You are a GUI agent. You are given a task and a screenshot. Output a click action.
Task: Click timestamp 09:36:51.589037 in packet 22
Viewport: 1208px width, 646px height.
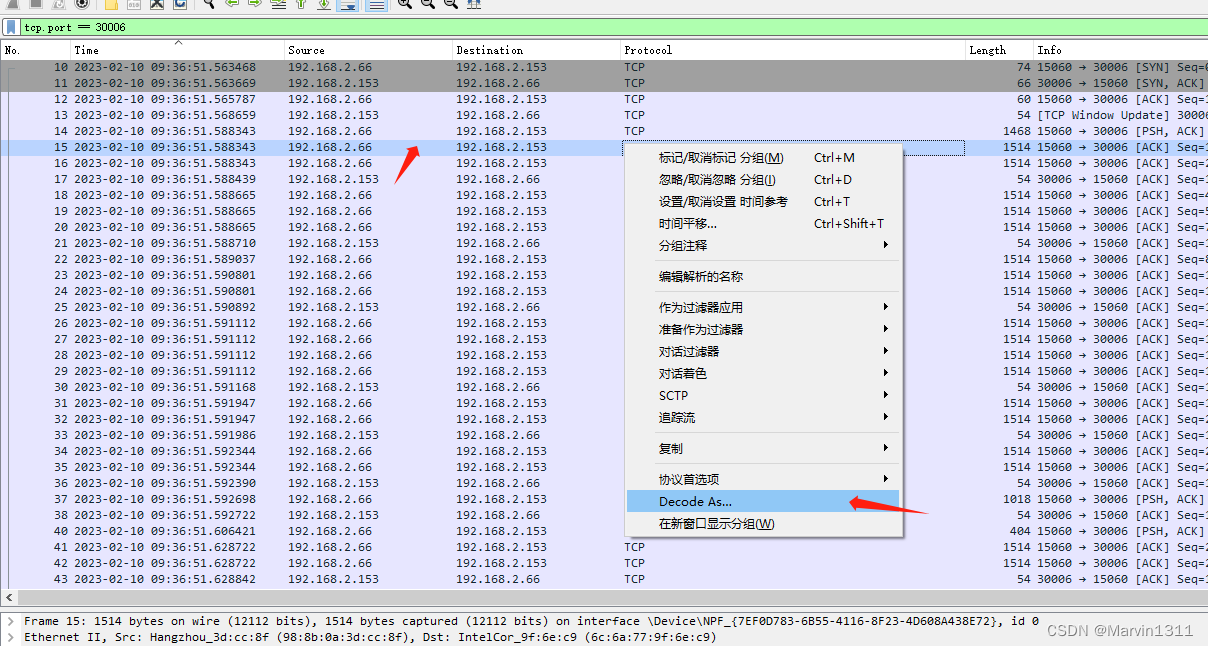tap(165, 259)
